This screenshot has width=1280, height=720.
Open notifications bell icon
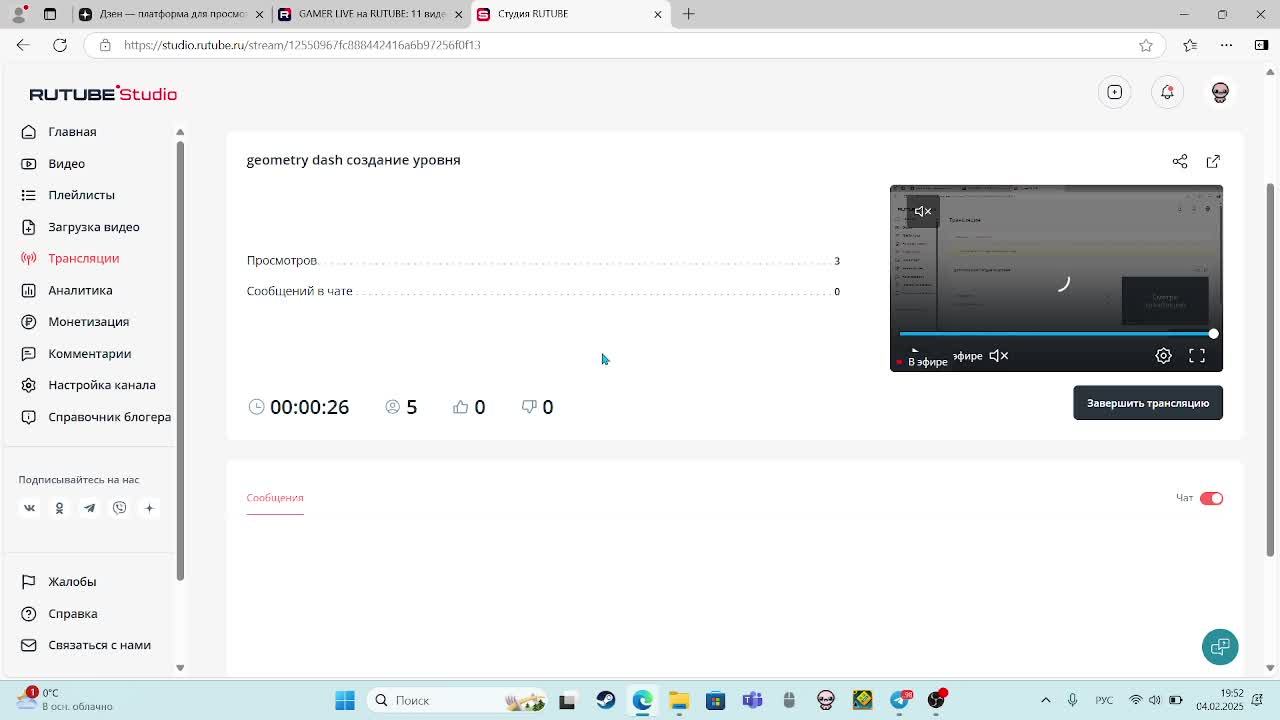point(1167,92)
